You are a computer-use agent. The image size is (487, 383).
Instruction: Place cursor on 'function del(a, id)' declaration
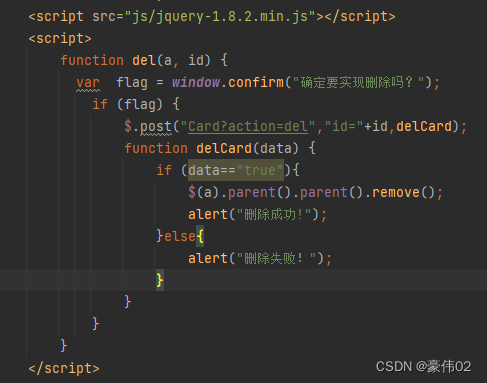click(x=135, y=61)
